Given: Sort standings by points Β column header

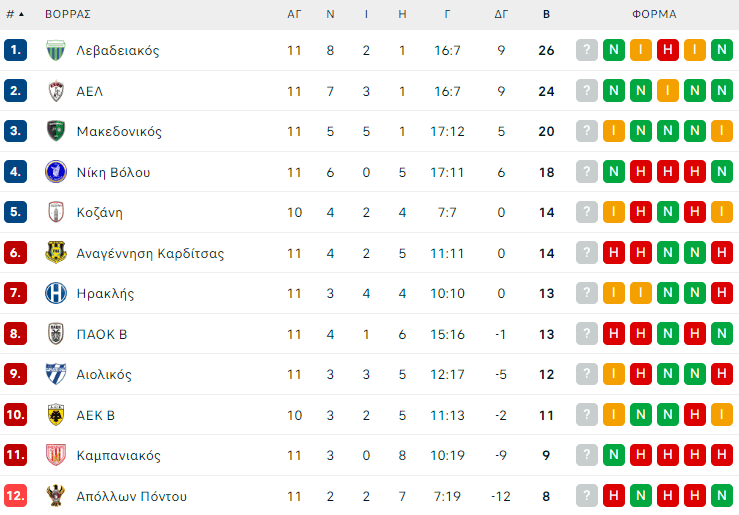Looking at the screenshot, I should point(546,14).
